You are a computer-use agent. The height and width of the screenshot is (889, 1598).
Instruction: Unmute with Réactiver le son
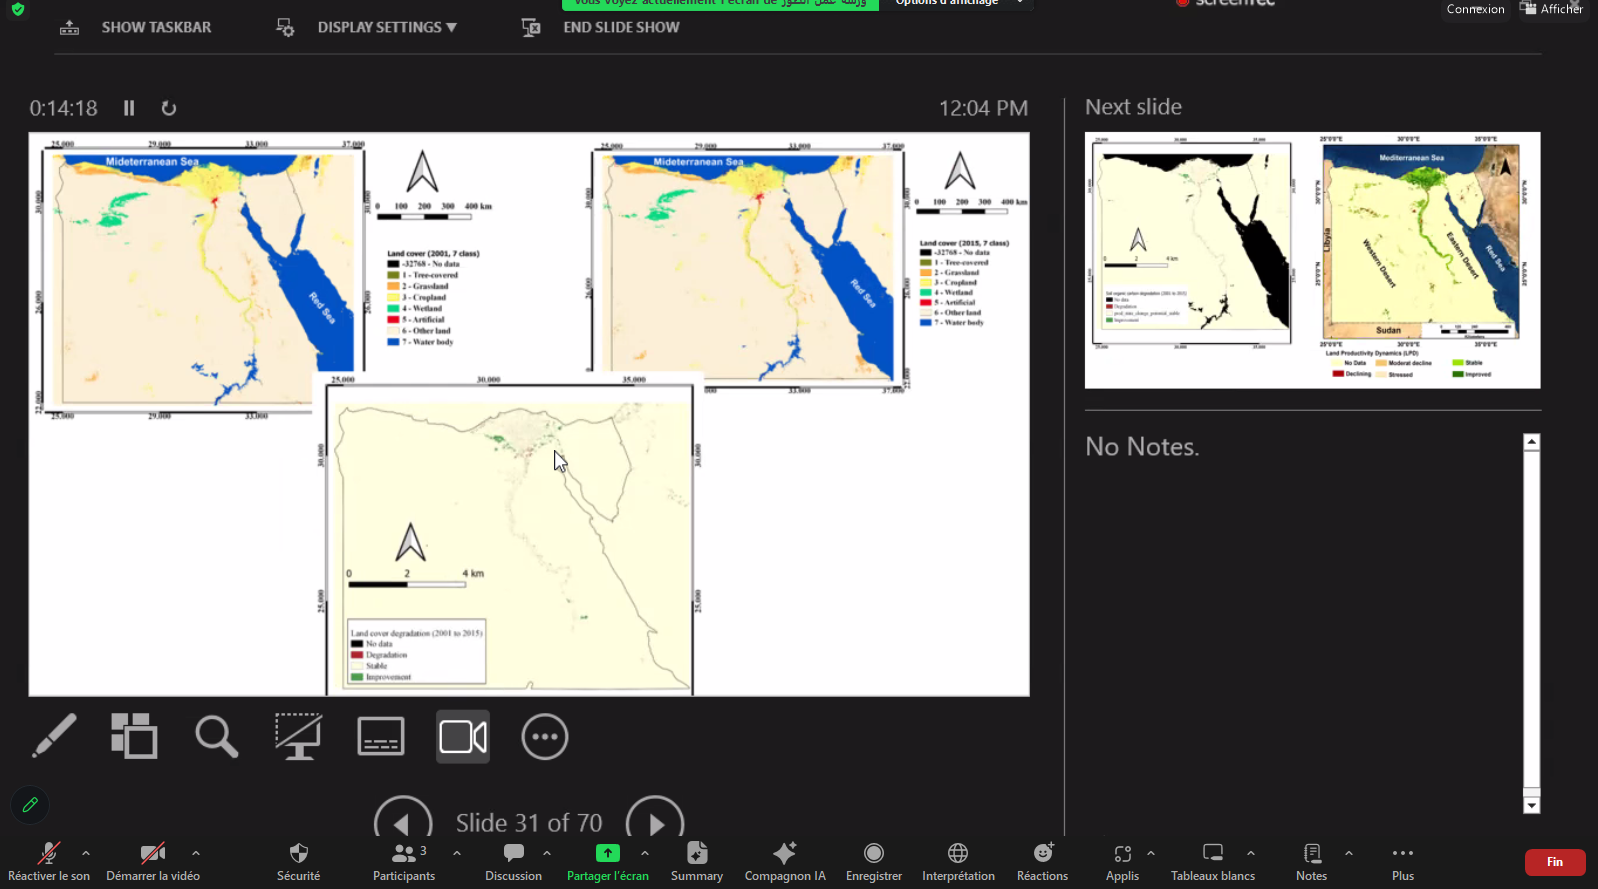coord(48,861)
